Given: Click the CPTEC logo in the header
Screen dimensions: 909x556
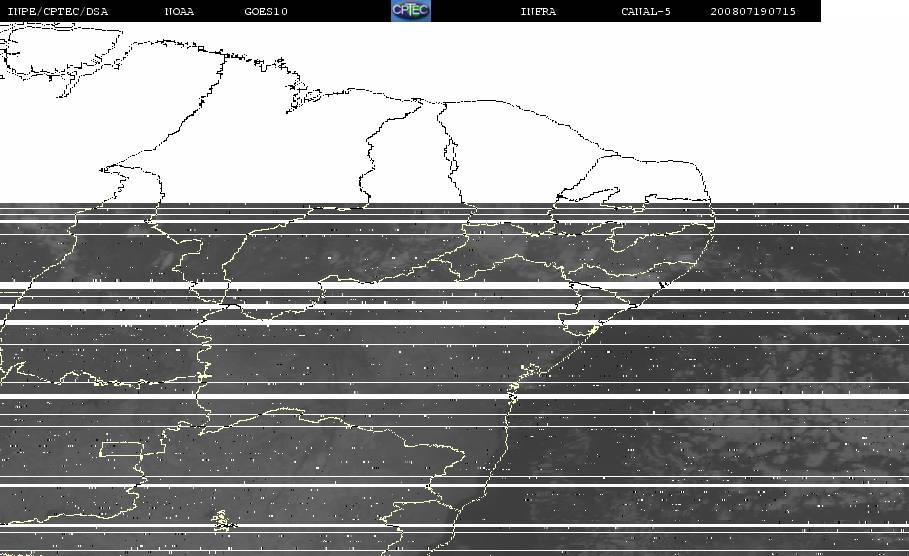Looking at the screenshot, I should 411,10.
